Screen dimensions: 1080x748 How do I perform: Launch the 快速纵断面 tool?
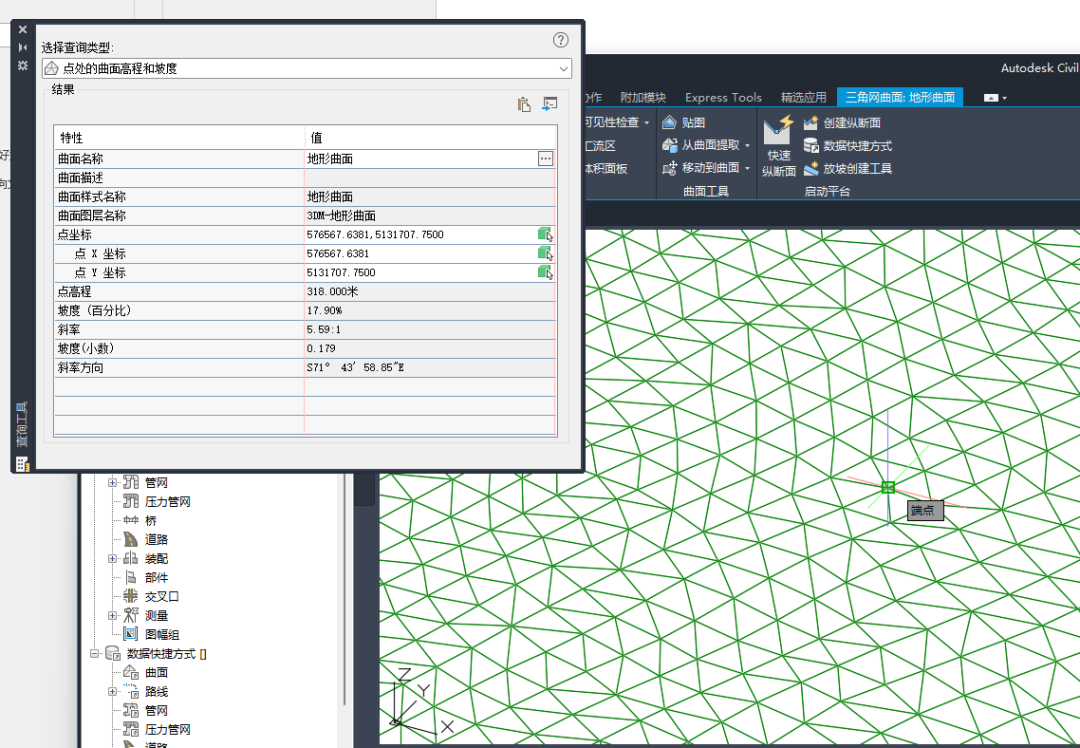pyautogui.click(x=778, y=147)
